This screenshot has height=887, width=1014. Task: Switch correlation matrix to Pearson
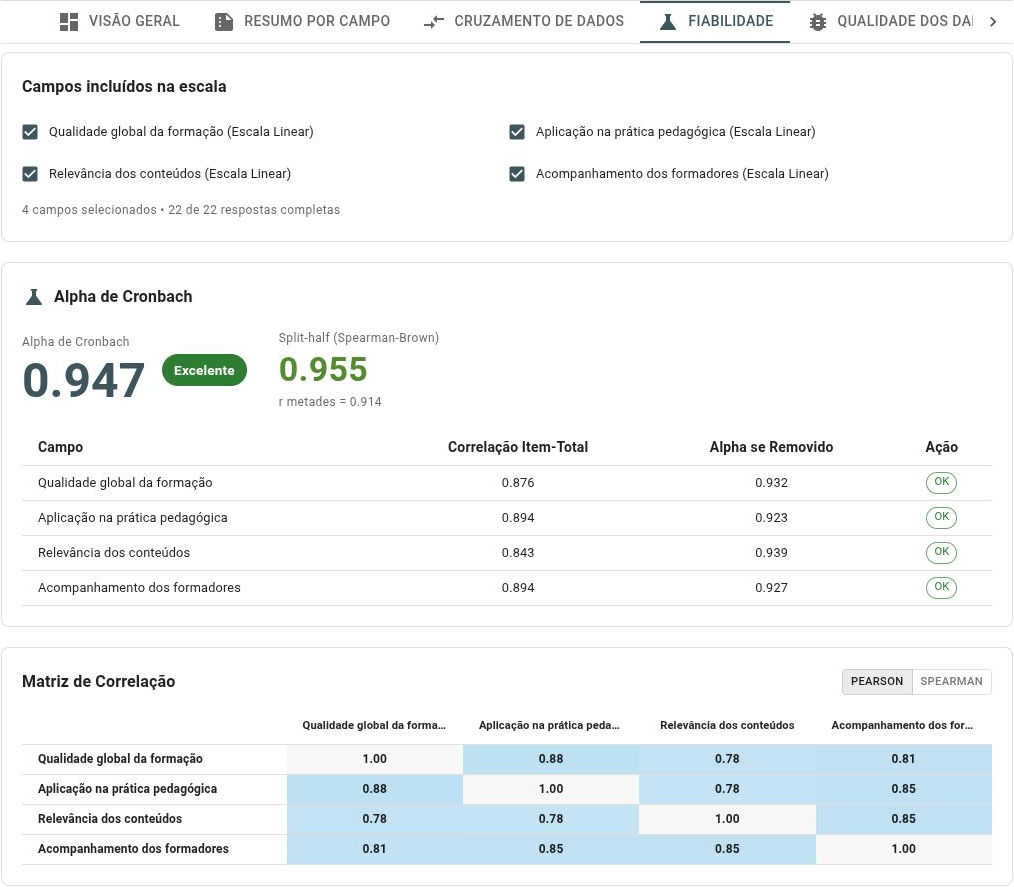coord(877,681)
